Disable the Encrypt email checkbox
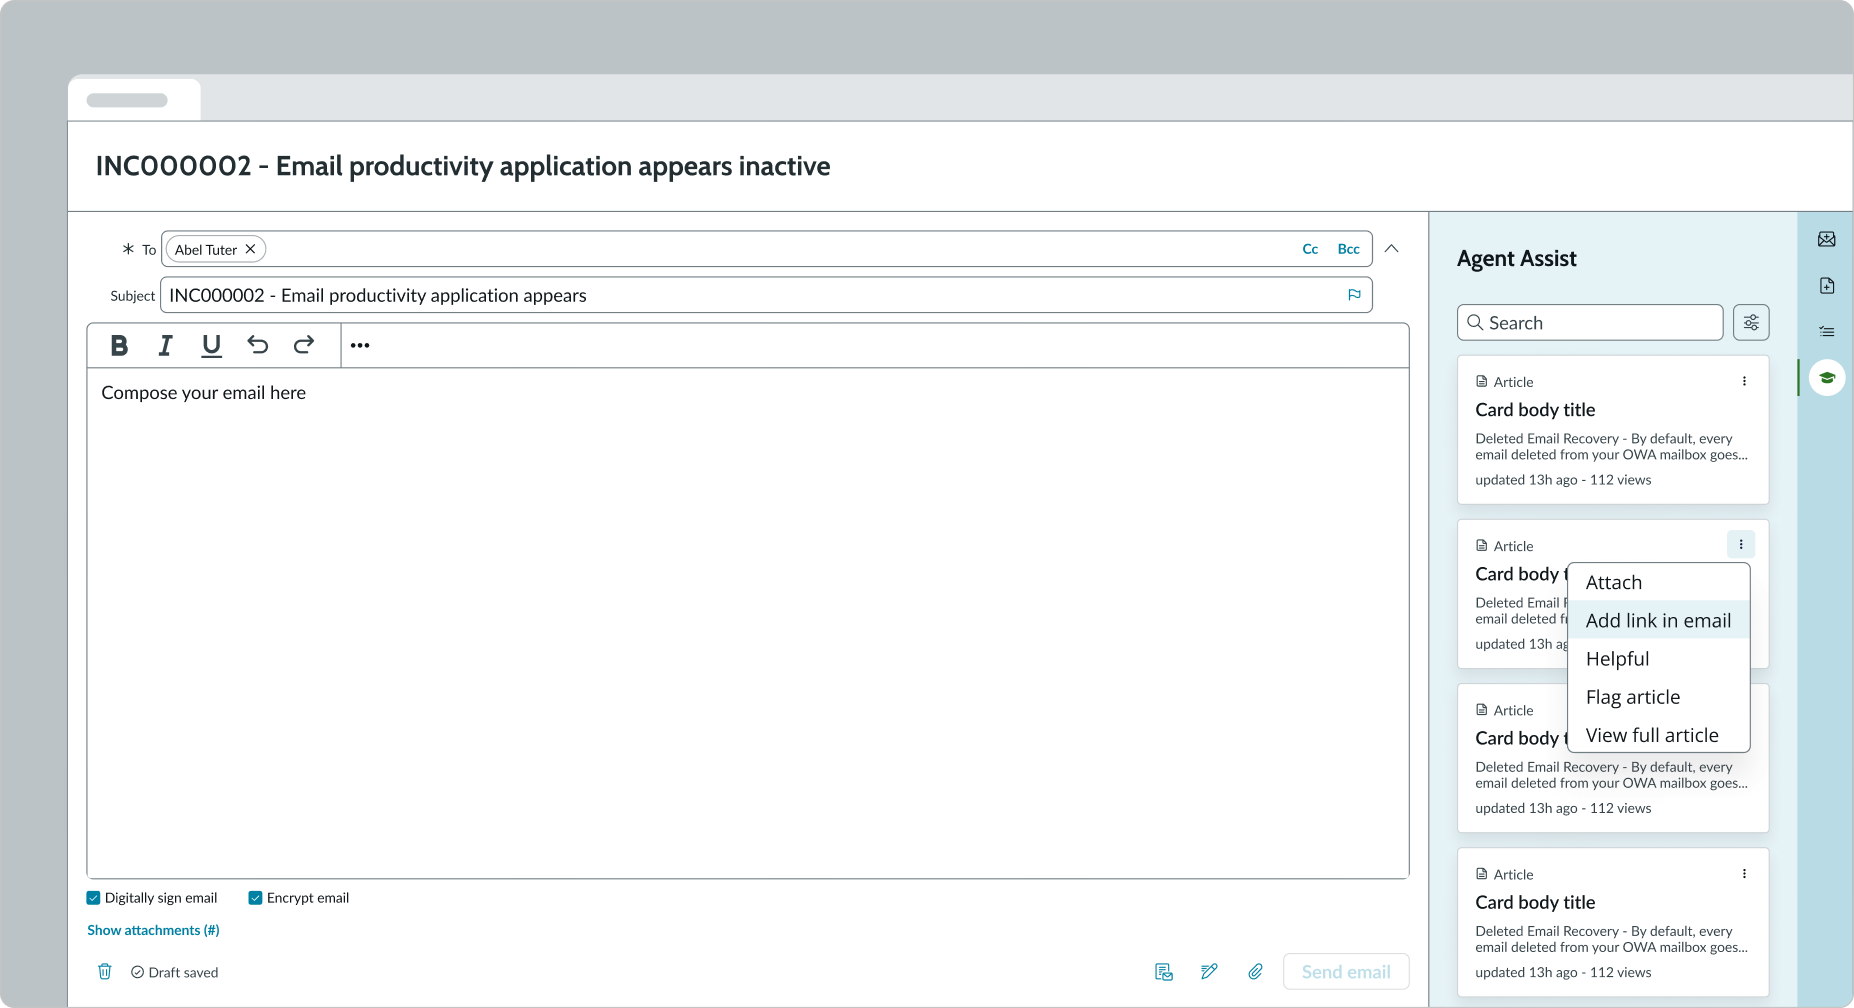 (x=255, y=898)
